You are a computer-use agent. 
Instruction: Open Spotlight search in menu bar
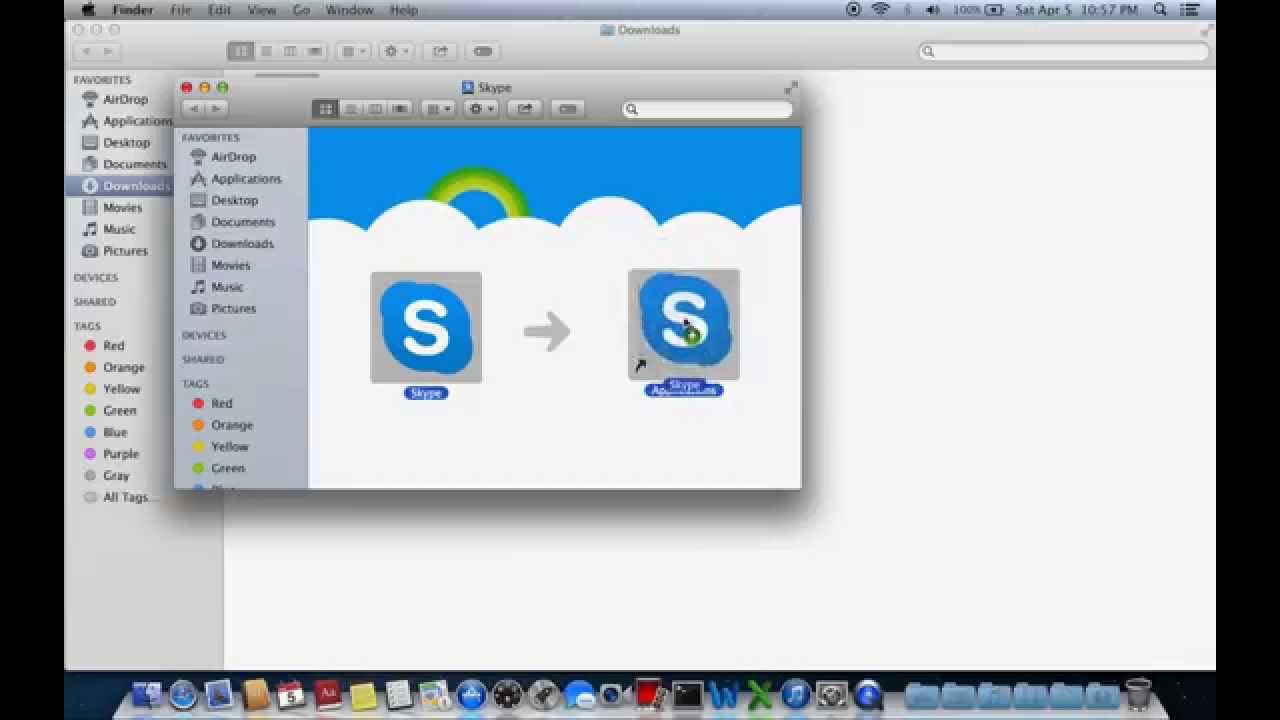pos(1160,10)
